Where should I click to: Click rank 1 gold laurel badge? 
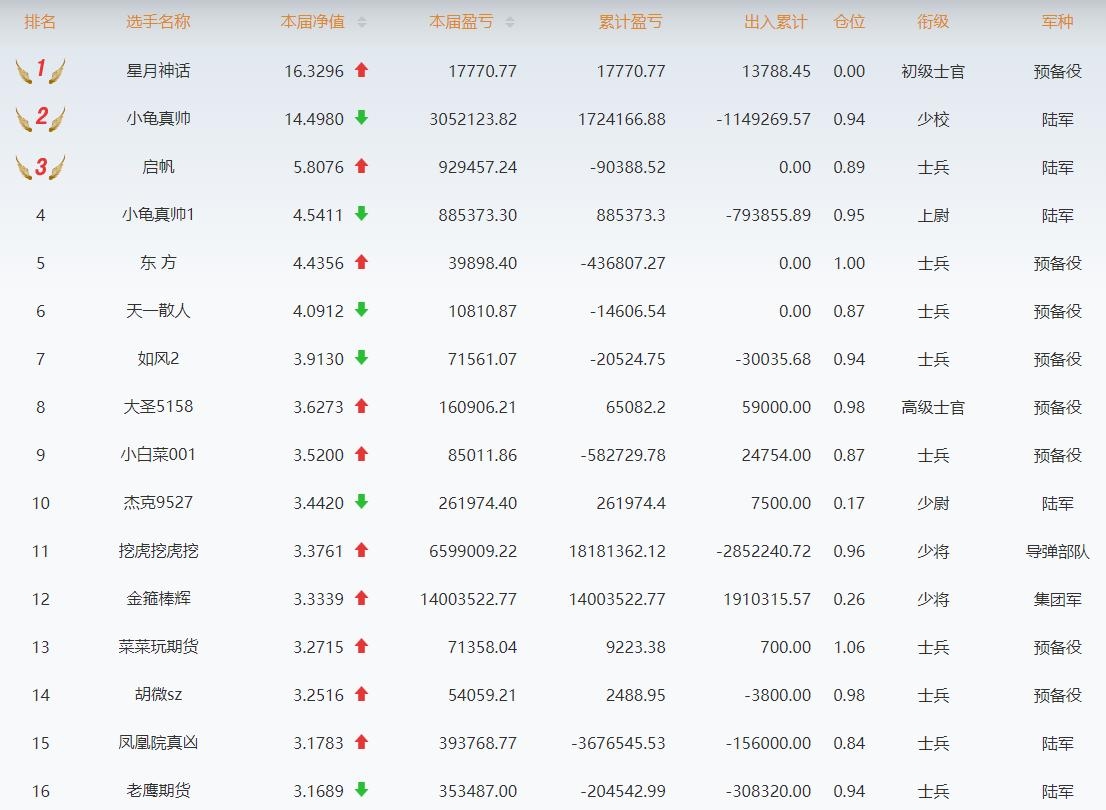pos(40,71)
